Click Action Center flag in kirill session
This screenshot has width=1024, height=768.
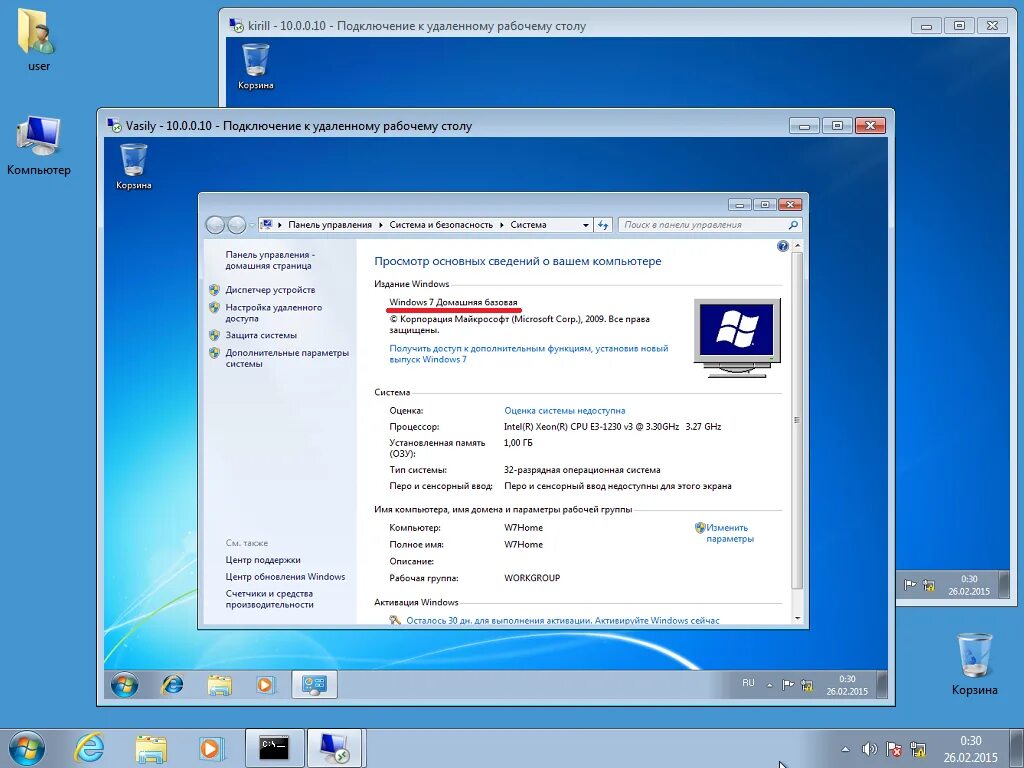click(909, 585)
